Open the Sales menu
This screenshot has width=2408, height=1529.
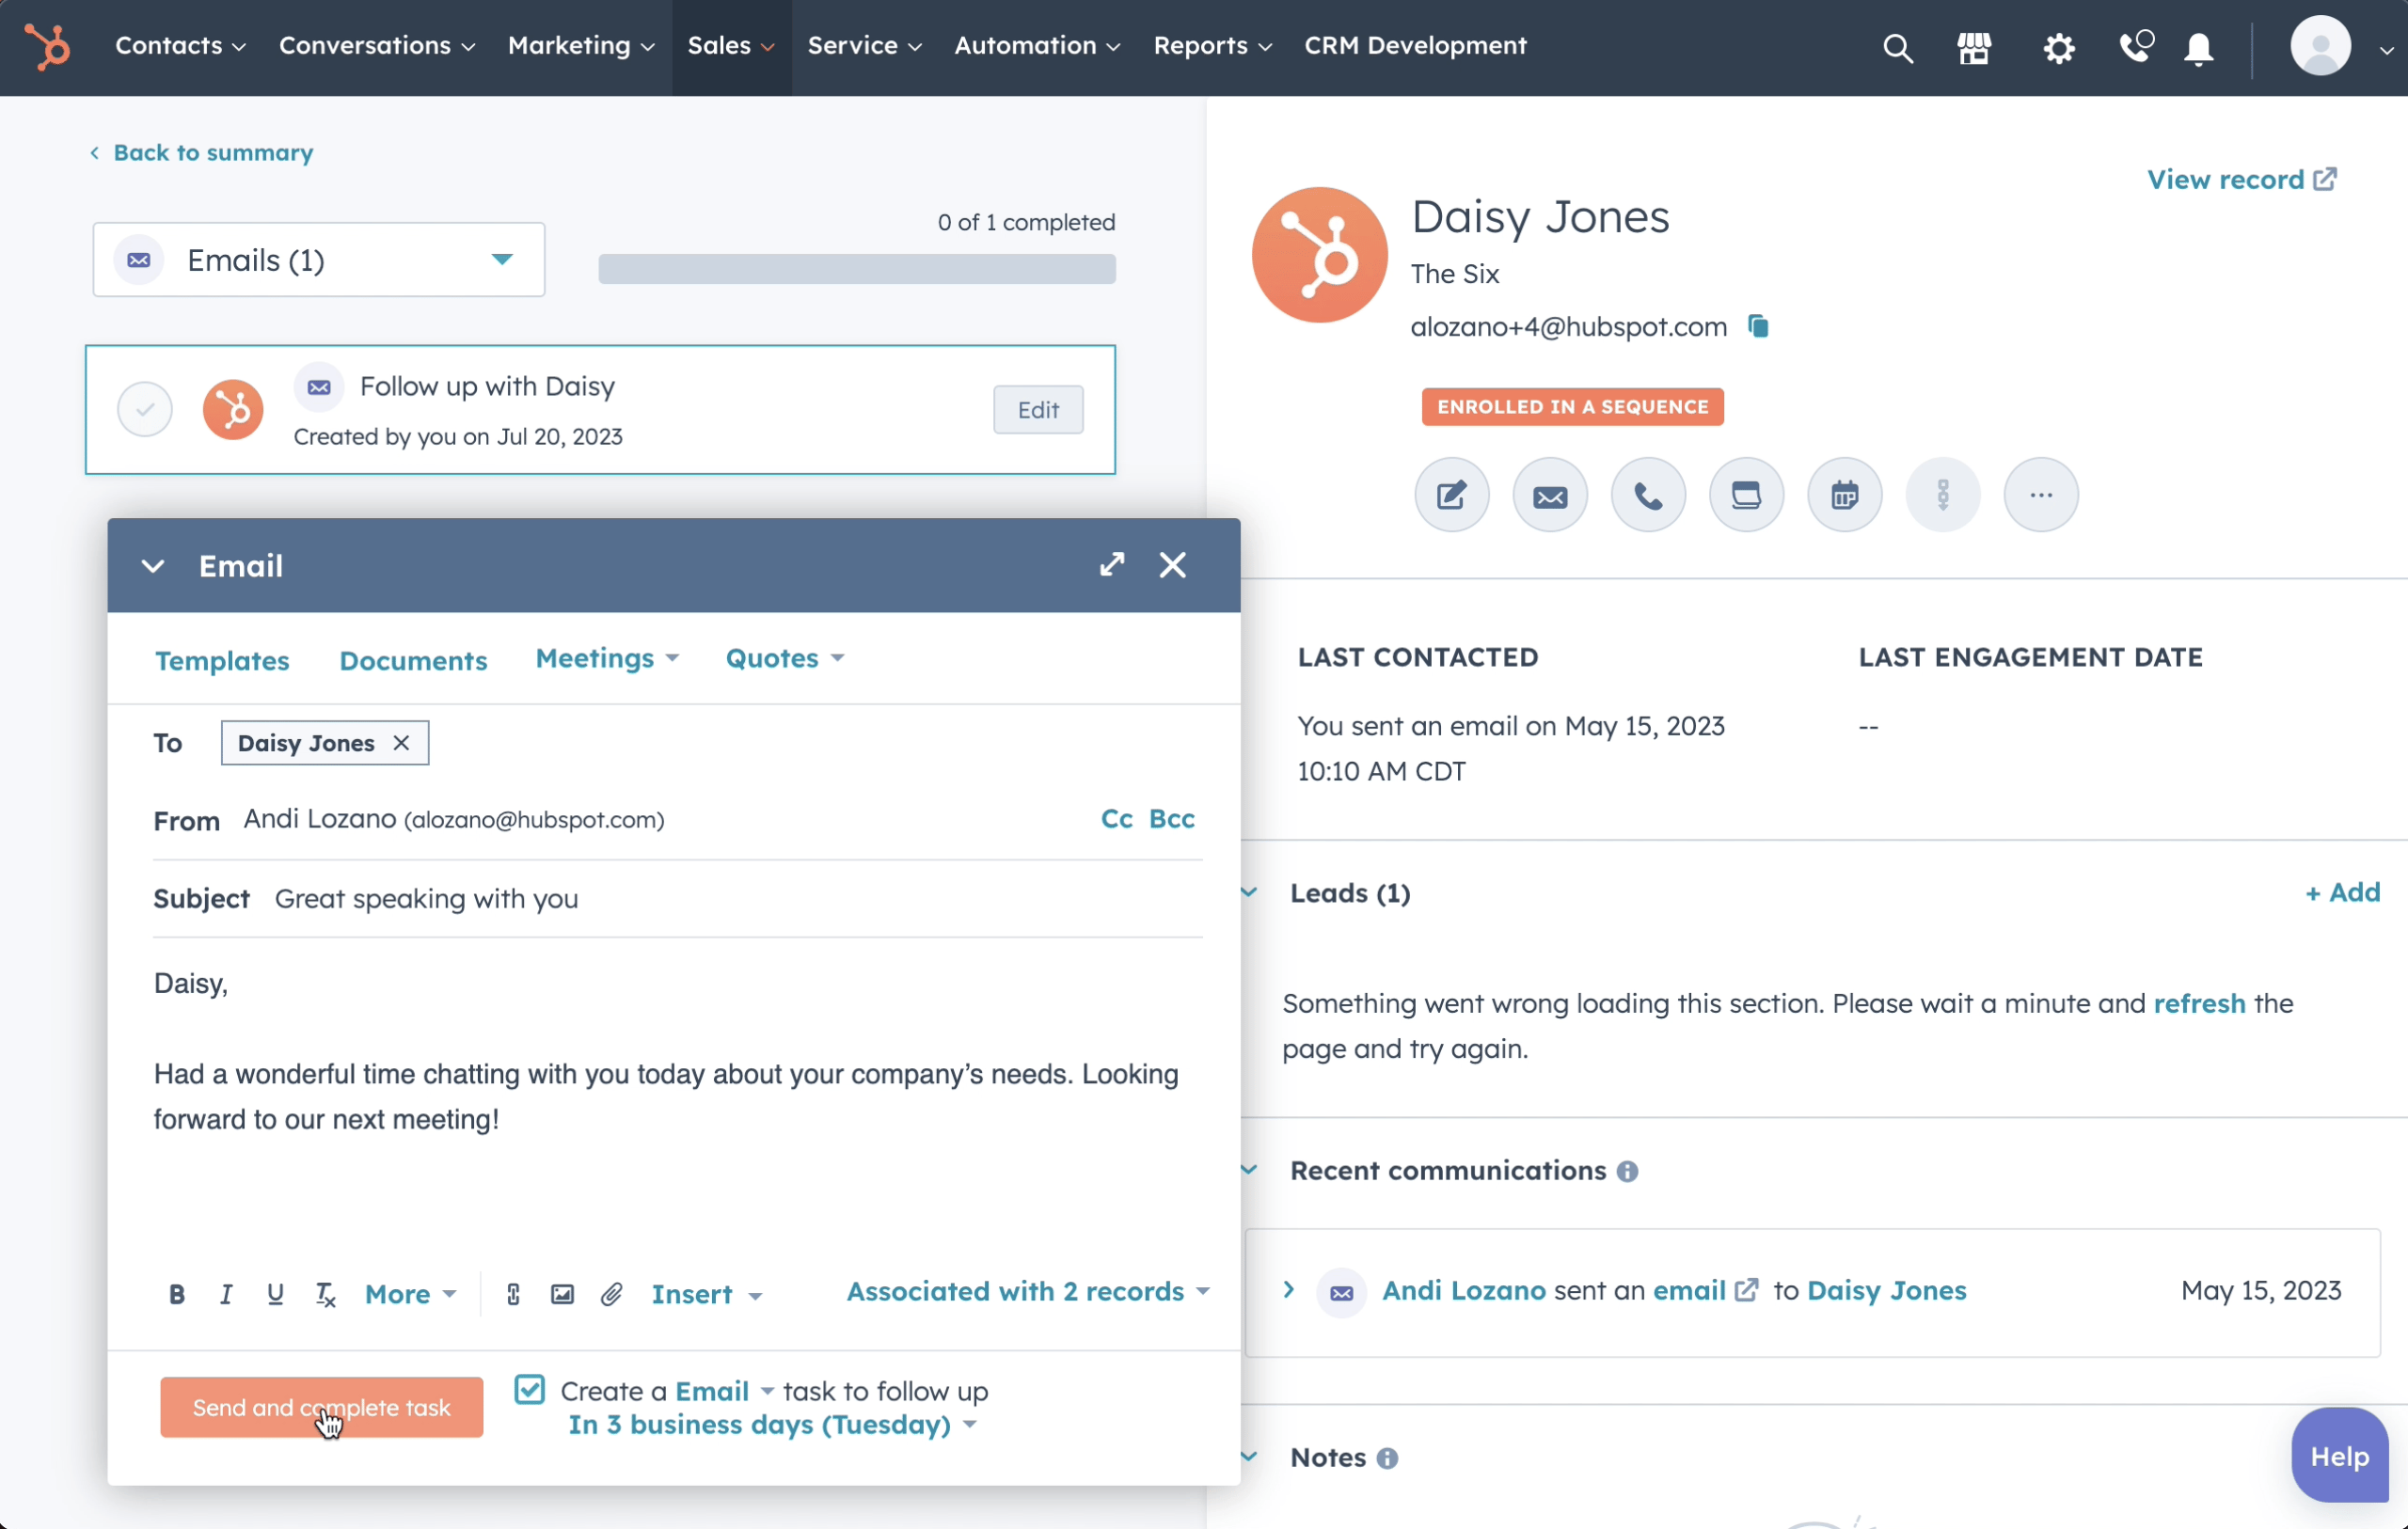[x=731, y=46]
